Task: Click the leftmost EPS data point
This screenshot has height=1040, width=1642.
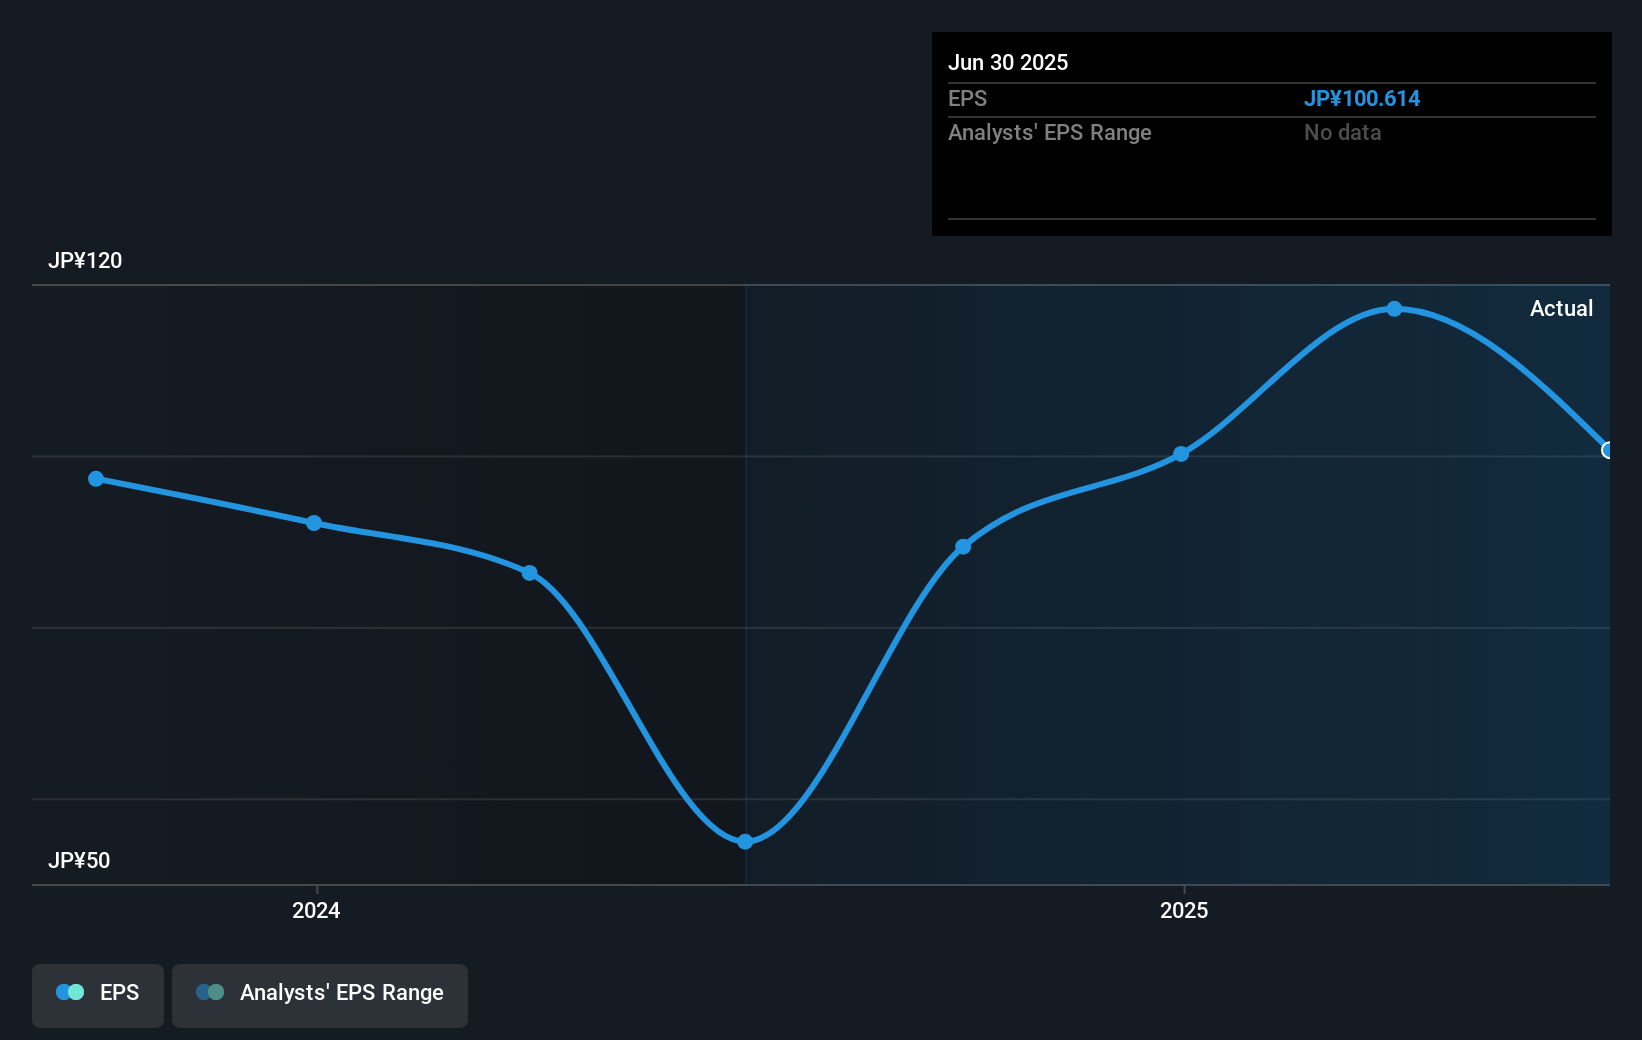Action: point(95,479)
